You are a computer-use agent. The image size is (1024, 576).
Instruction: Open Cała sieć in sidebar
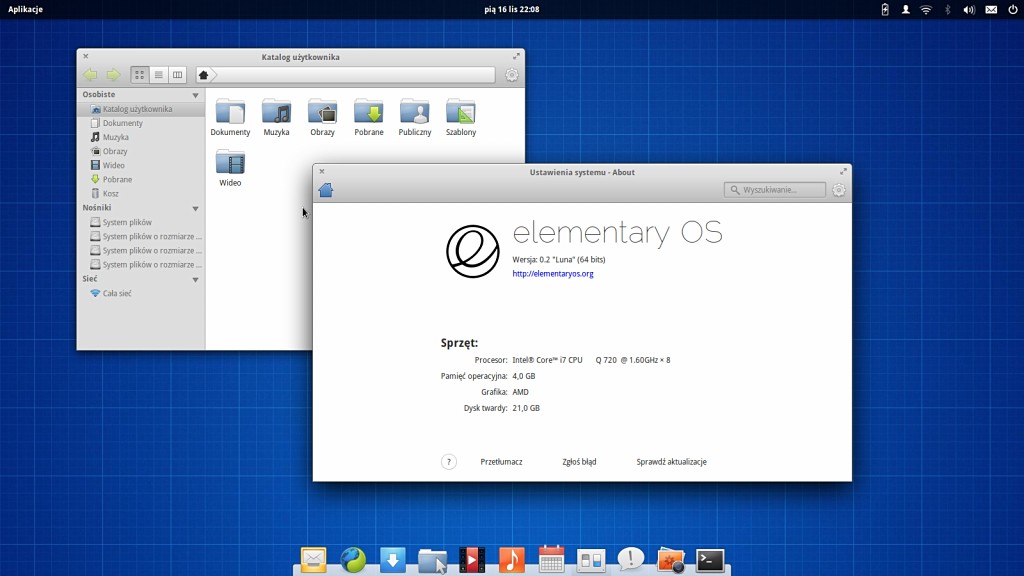pyautogui.click(x=140, y=293)
